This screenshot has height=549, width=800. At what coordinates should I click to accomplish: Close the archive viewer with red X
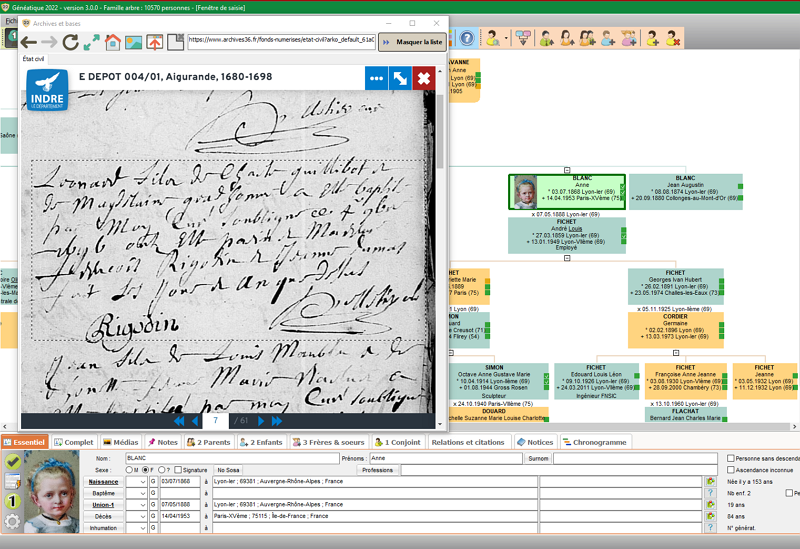click(x=424, y=79)
